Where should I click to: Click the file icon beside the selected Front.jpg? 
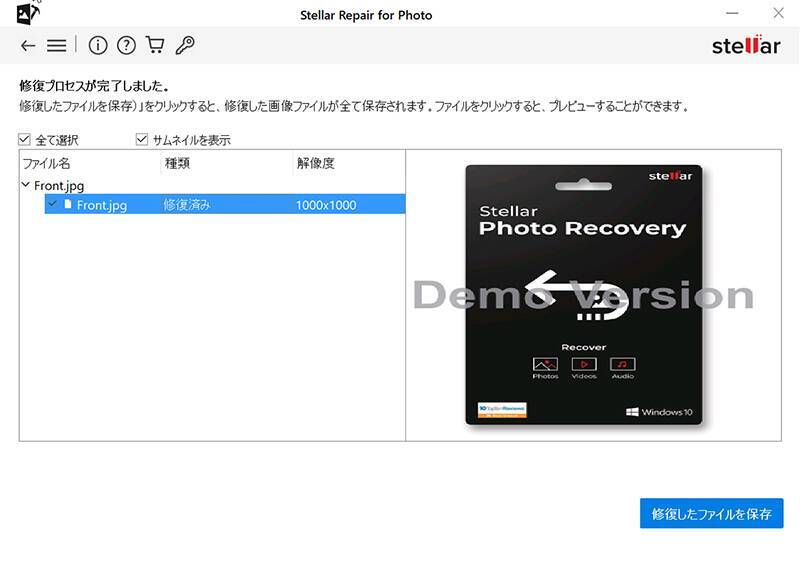pos(68,204)
